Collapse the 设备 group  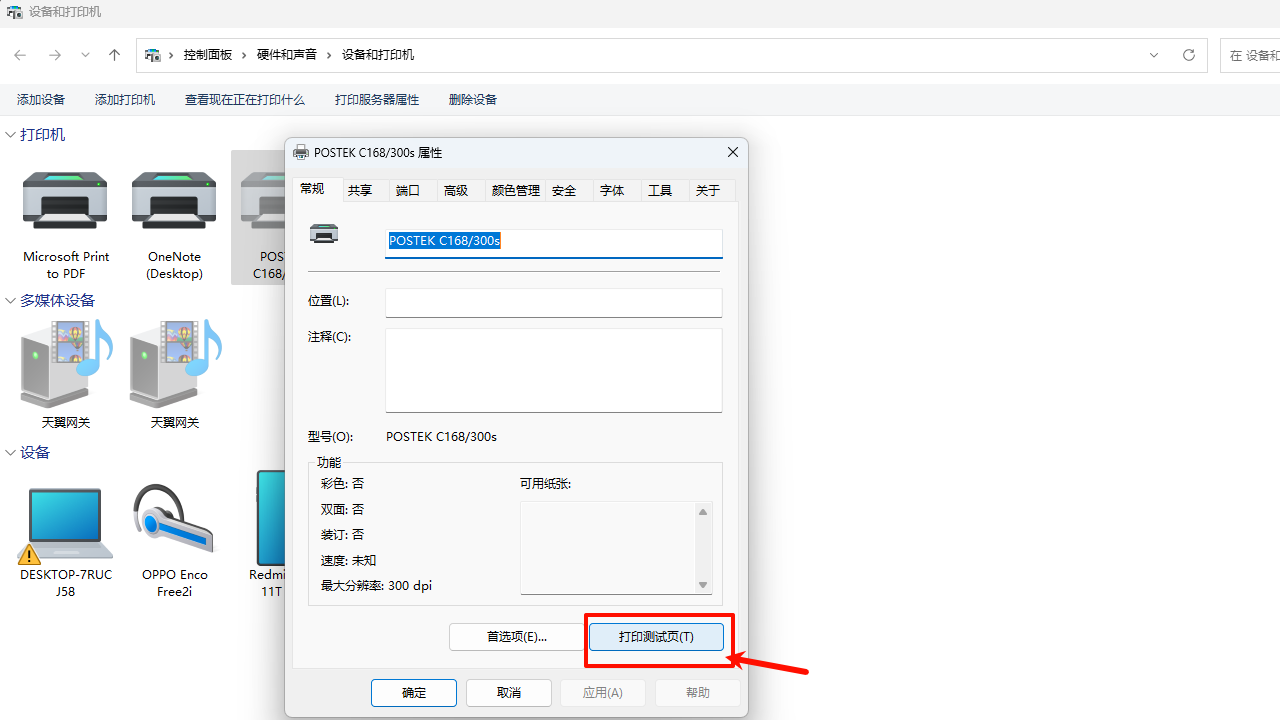click(11, 452)
